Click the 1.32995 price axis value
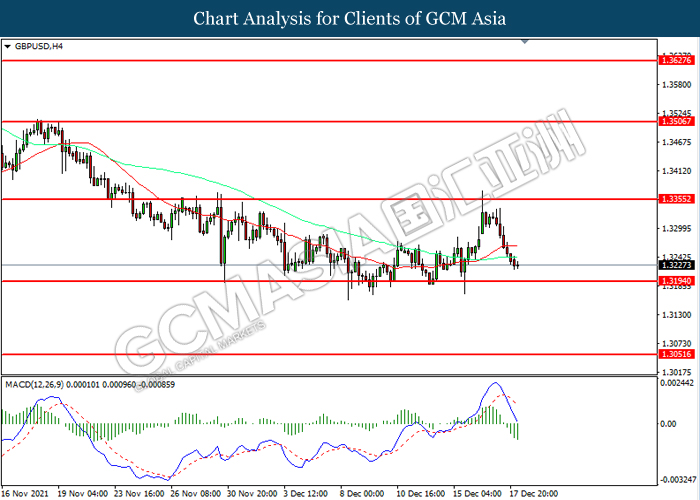Image resolution: width=700 pixels, height=500 pixels. click(676, 229)
